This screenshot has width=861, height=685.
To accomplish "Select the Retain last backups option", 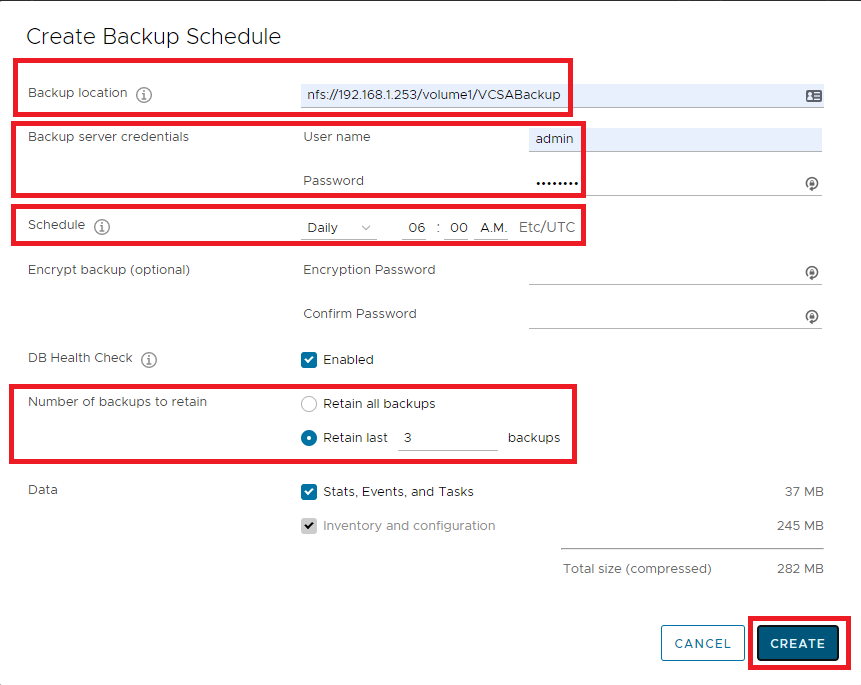I will click(x=309, y=438).
